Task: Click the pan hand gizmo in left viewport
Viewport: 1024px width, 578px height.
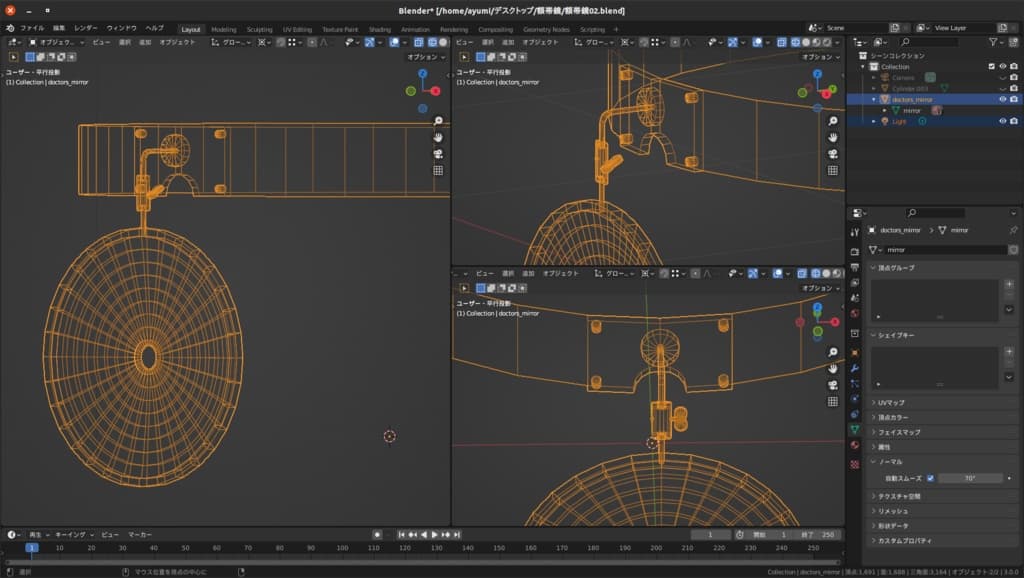Action: click(438, 137)
